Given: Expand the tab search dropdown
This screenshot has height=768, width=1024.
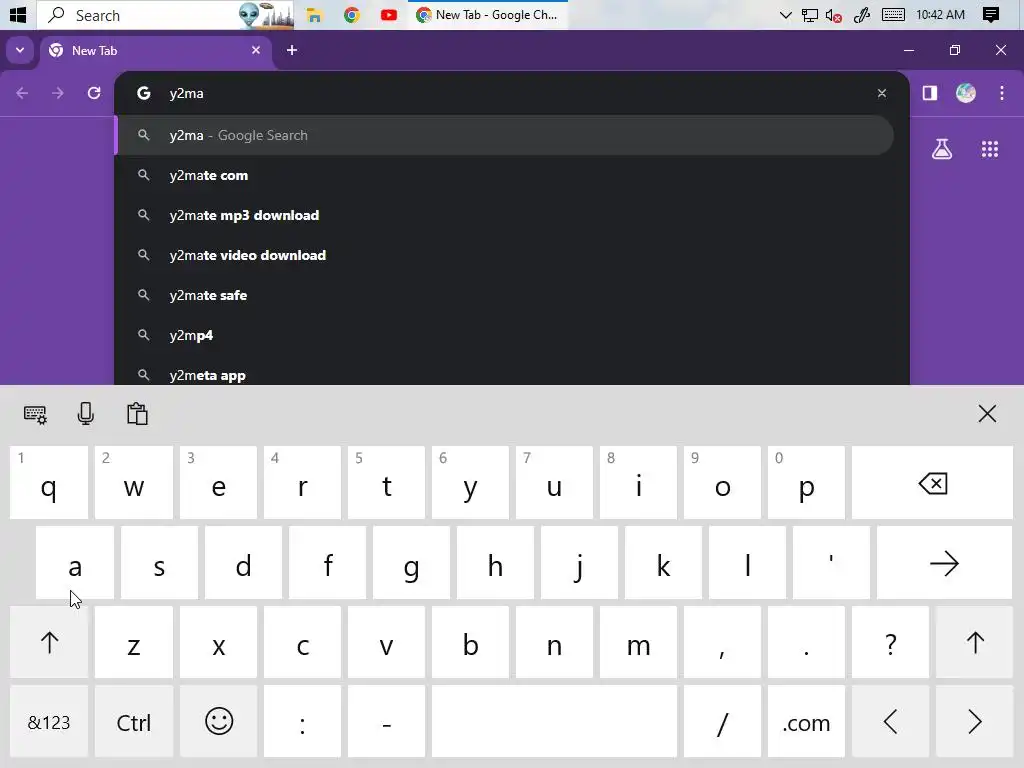Looking at the screenshot, I should click(x=20, y=50).
